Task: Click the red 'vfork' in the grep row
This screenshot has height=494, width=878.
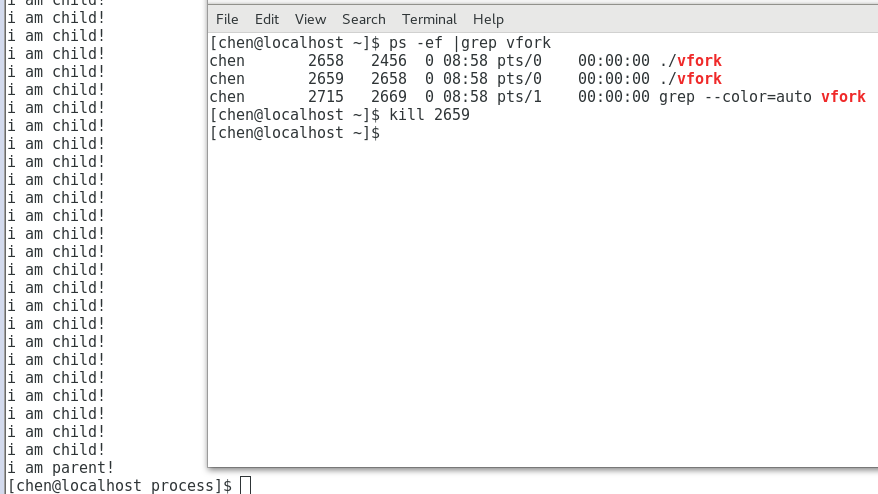Action: point(843,97)
